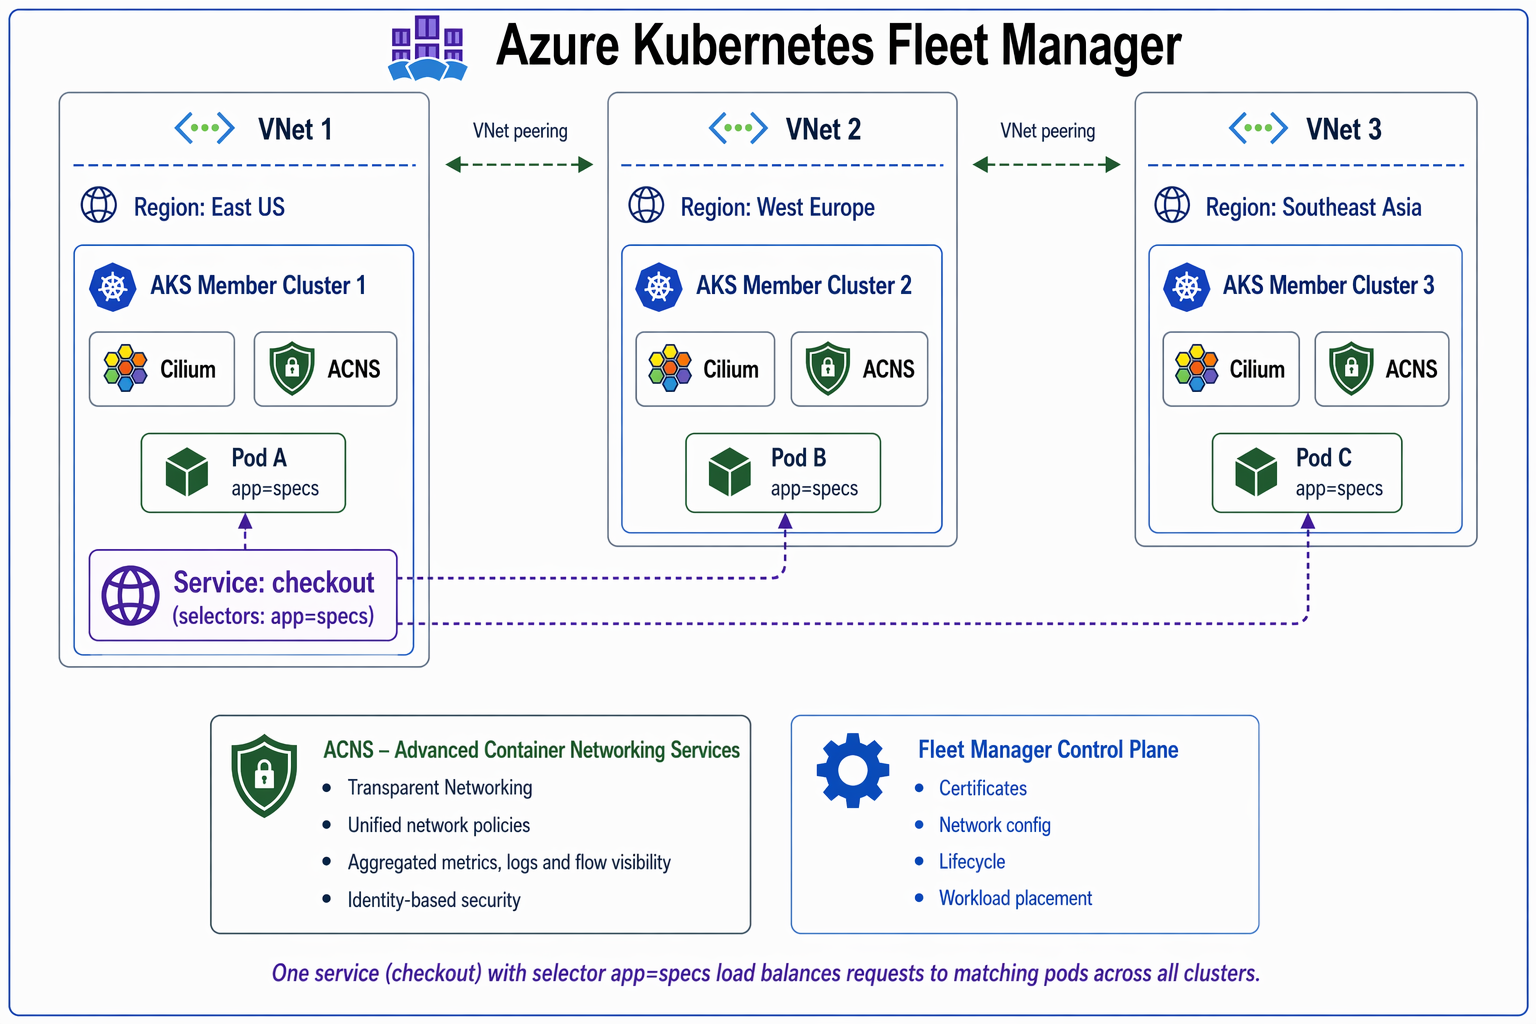Click the VNet 3 label
This screenshot has height=1024, width=1536.
[1344, 129]
